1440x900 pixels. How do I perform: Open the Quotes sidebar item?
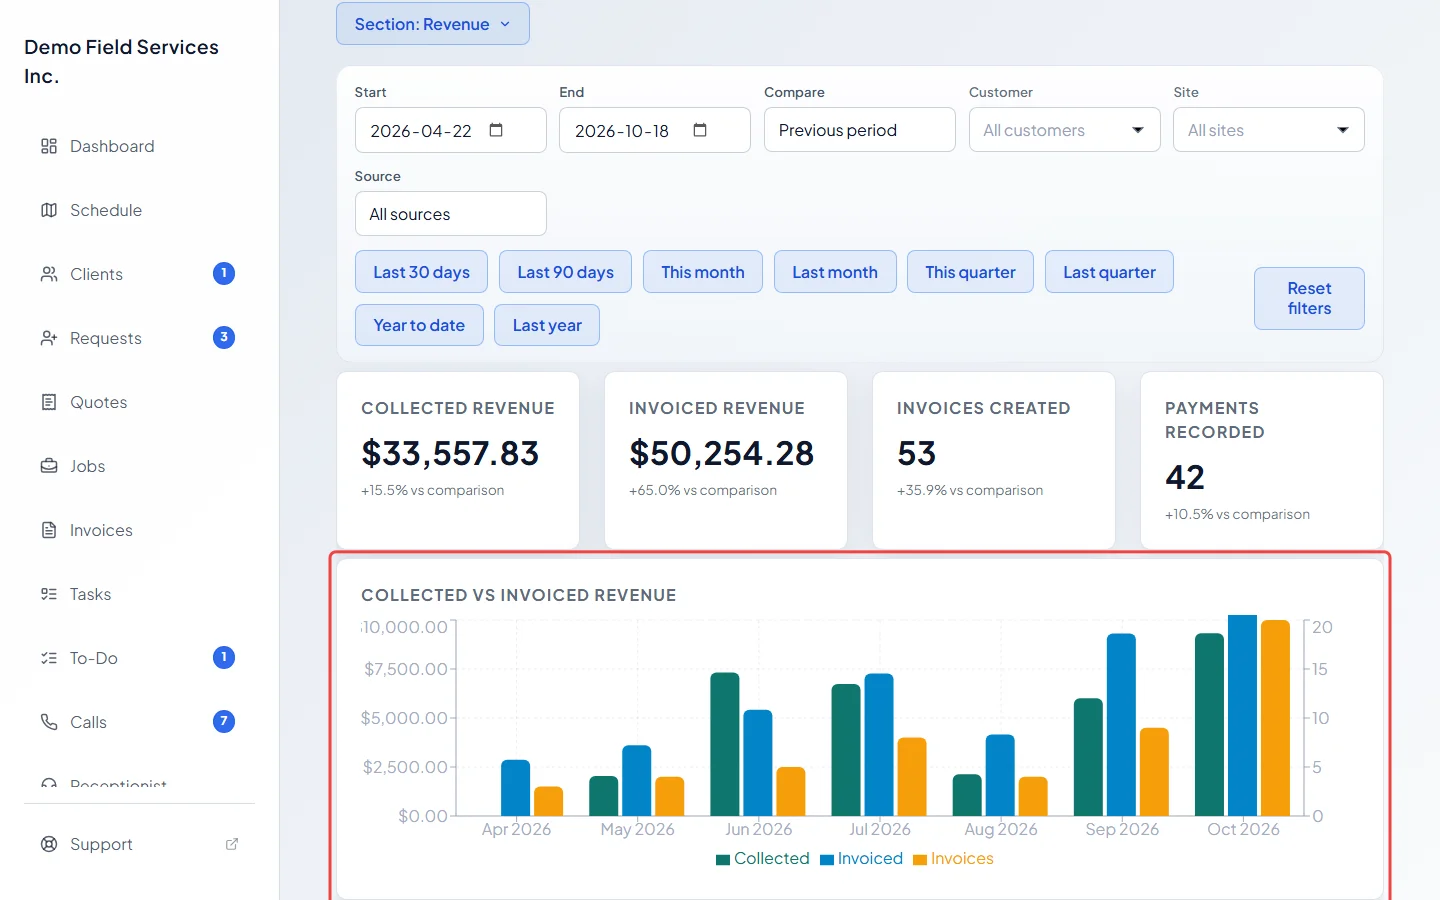(138, 402)
